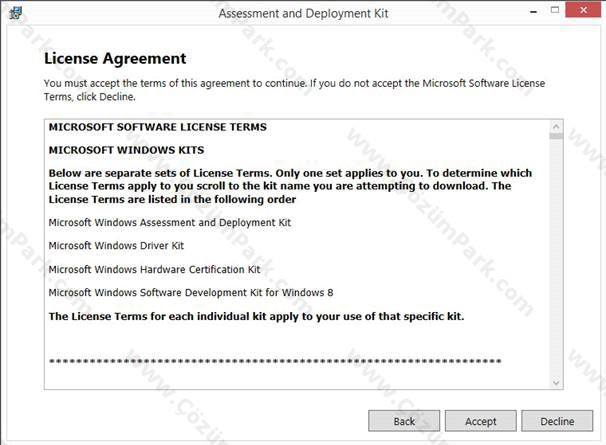Viewport: 606px width, 445px height.
Task: Click the MICROSOFT WINDOWS KITS line
Action: coord(126,150)
